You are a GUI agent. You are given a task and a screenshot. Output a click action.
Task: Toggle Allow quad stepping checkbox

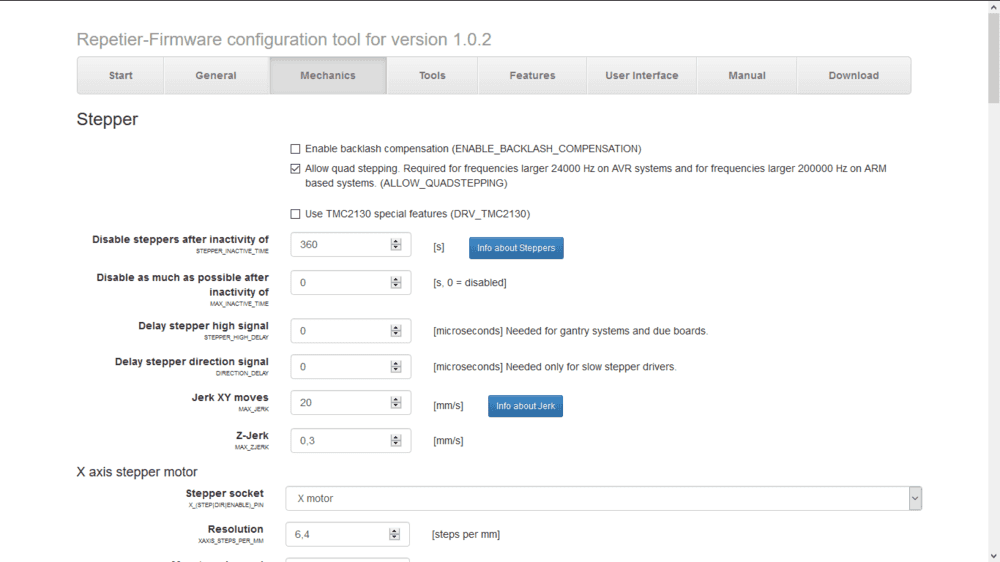tap(295, 169)
